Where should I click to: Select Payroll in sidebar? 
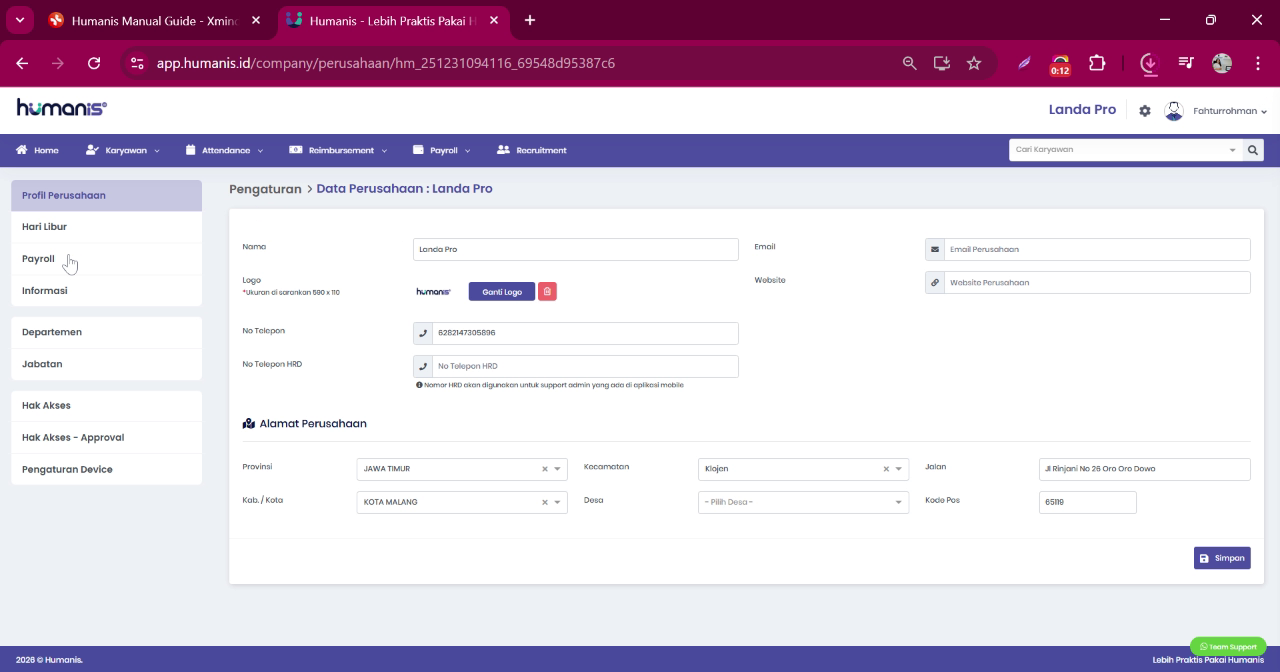tap(106, 259)
